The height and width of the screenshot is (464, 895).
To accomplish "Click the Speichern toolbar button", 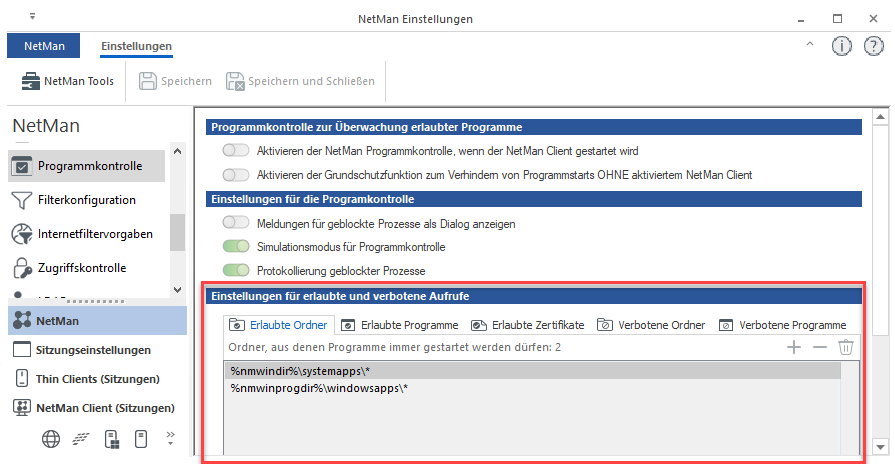I will [x=175, y=81].
